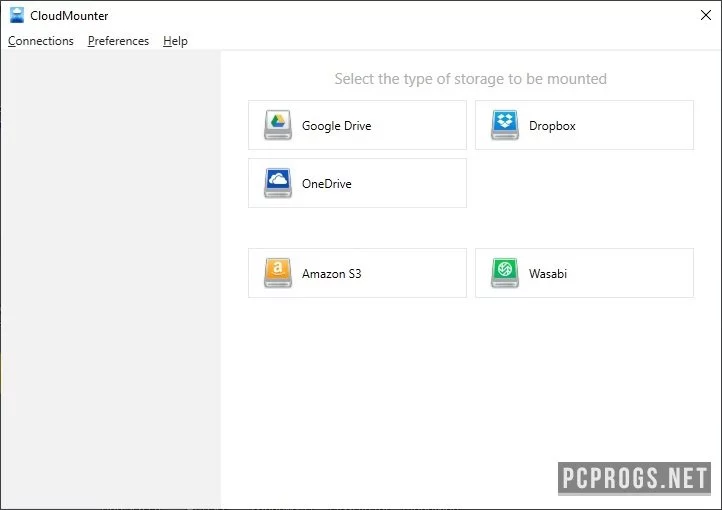This screenshot has height=510, width=722.
Task: Select the Wasabi label
Action: (x=548, y=274)
